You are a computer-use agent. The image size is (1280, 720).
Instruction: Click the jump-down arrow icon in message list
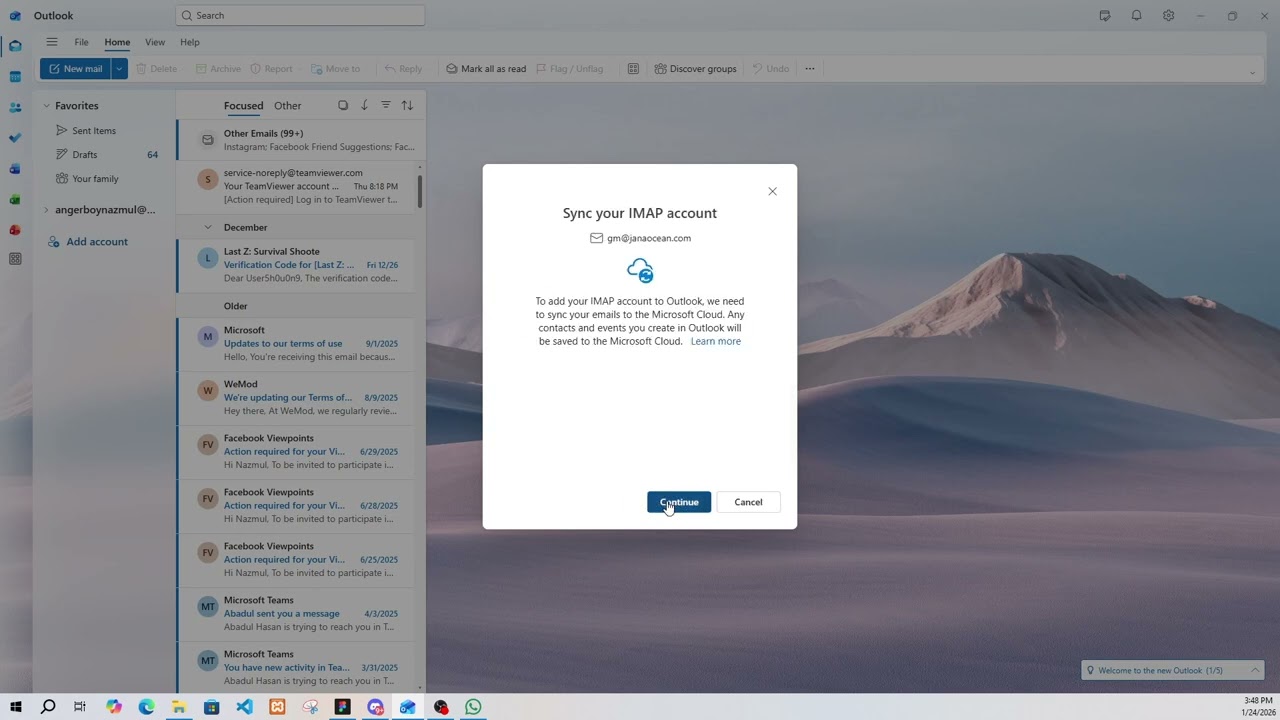[364, 105]
